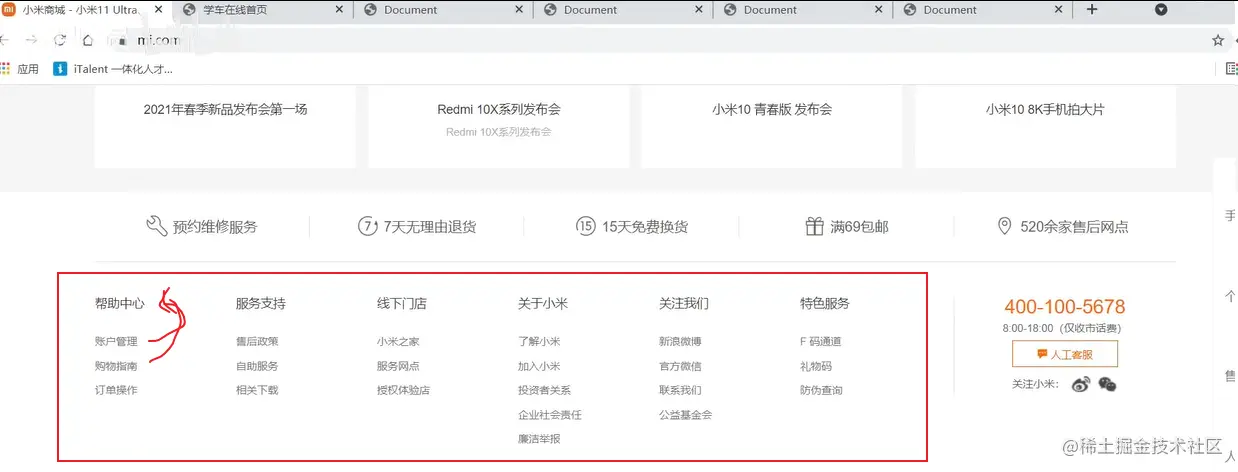
Task: Open the 服务网点 link
Action: tap(398, 366)
